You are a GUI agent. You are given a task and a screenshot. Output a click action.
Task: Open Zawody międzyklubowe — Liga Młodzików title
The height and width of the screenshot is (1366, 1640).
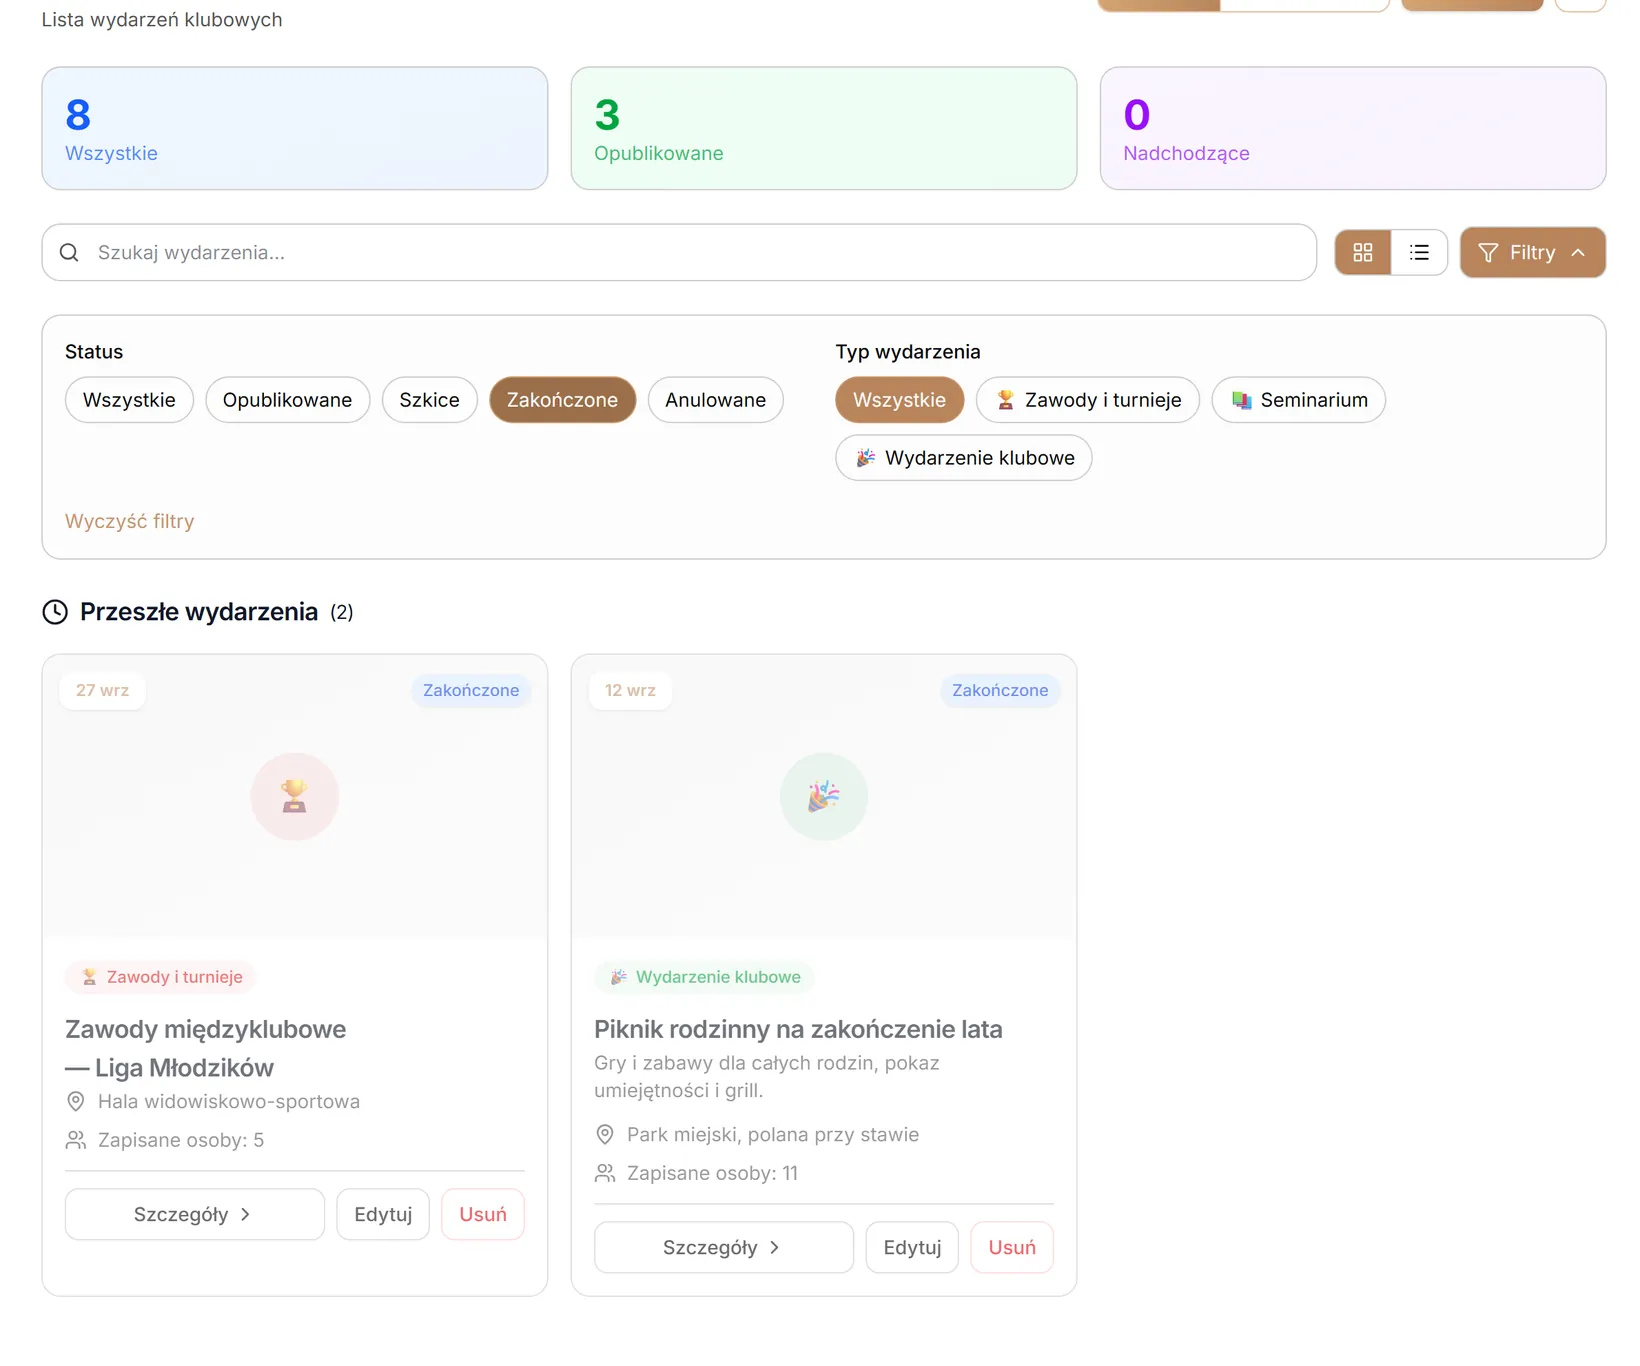(205, 1048)
